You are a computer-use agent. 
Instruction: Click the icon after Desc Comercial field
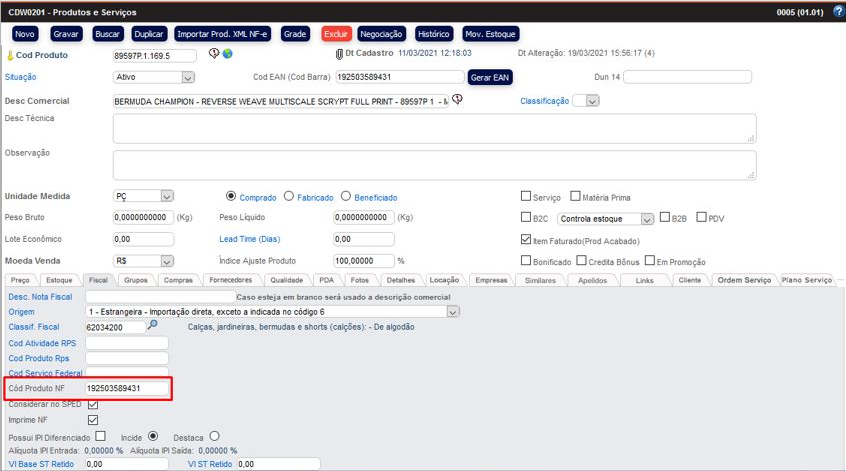[457, 100]
